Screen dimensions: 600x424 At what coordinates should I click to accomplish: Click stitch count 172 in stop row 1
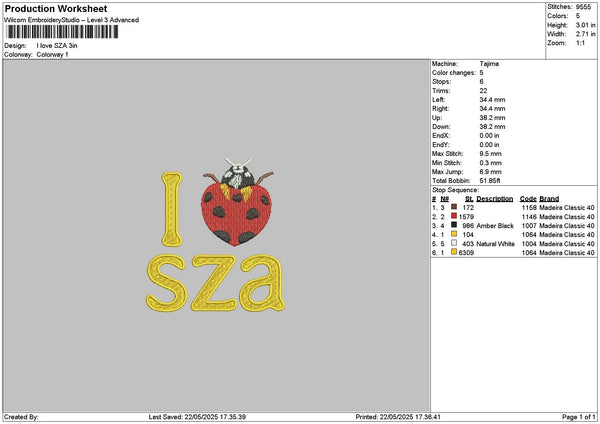pos(468,208)
